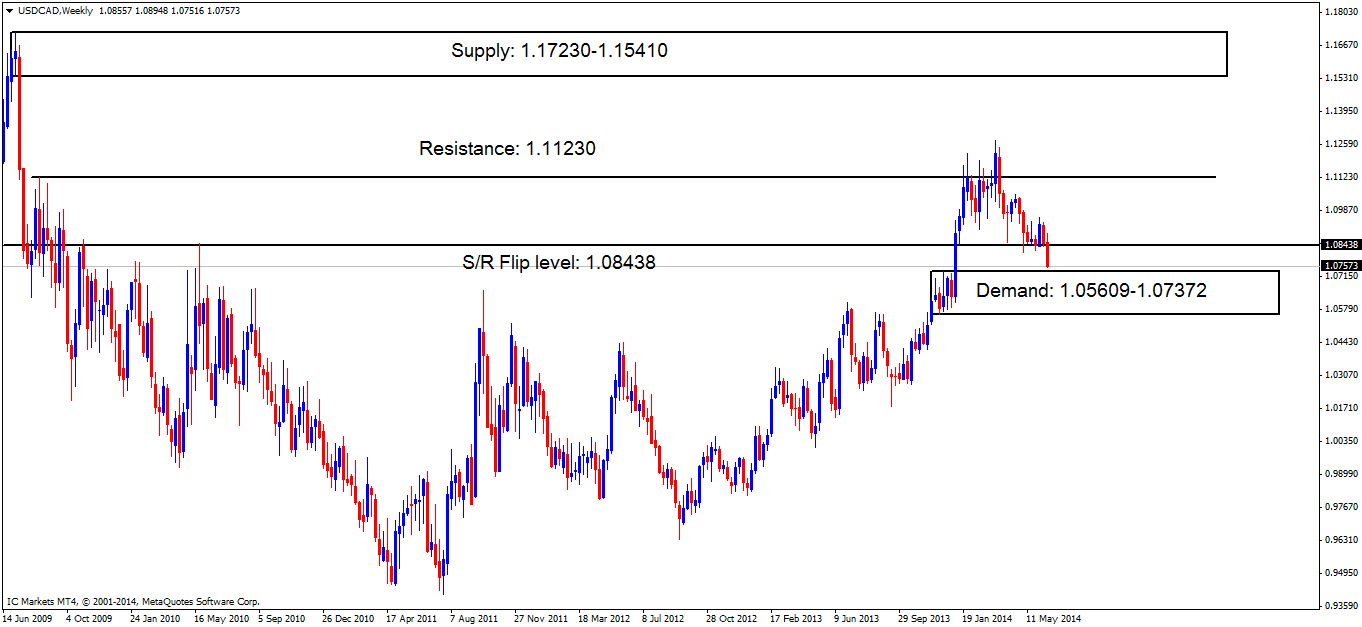Click the 1.12590 price on the scale

(1339, 144)
